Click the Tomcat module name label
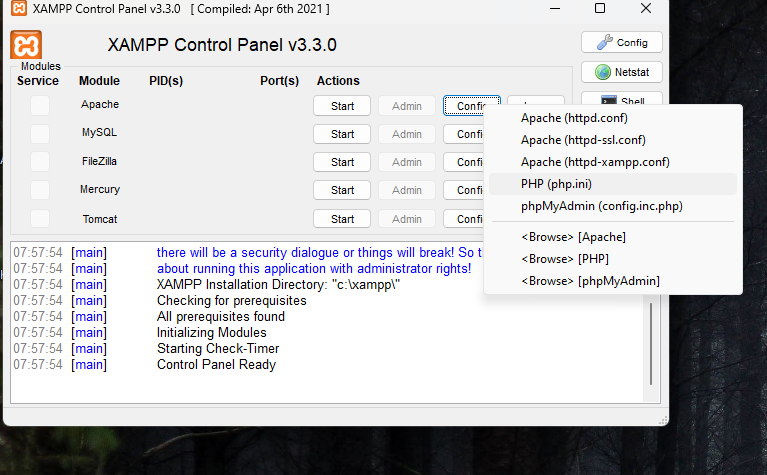This screenshot has width=767, height=475. pos(100,219)
